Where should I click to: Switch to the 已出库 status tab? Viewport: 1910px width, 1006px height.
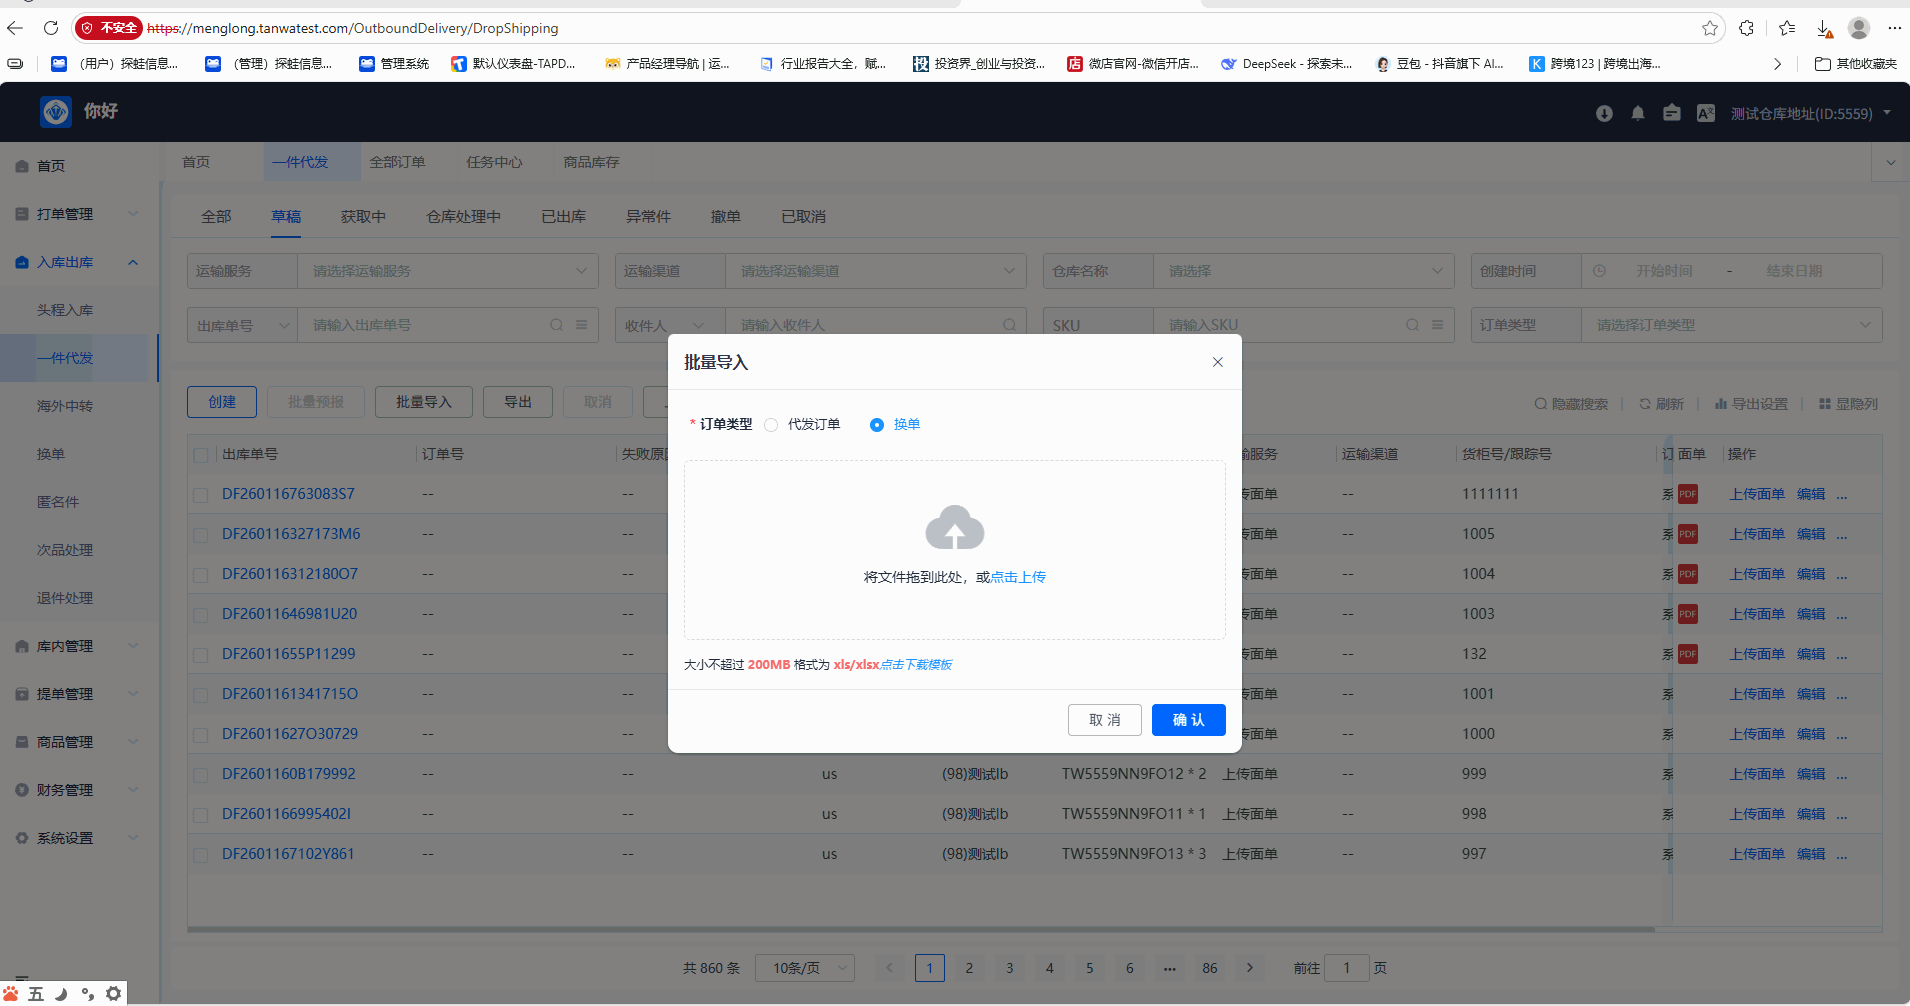pos(563,217)
